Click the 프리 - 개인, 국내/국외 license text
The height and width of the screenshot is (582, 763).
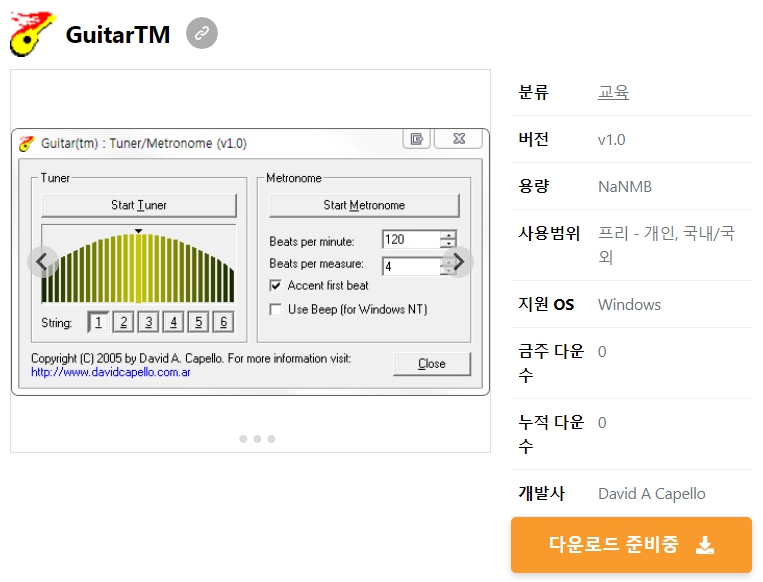[666, 245]
